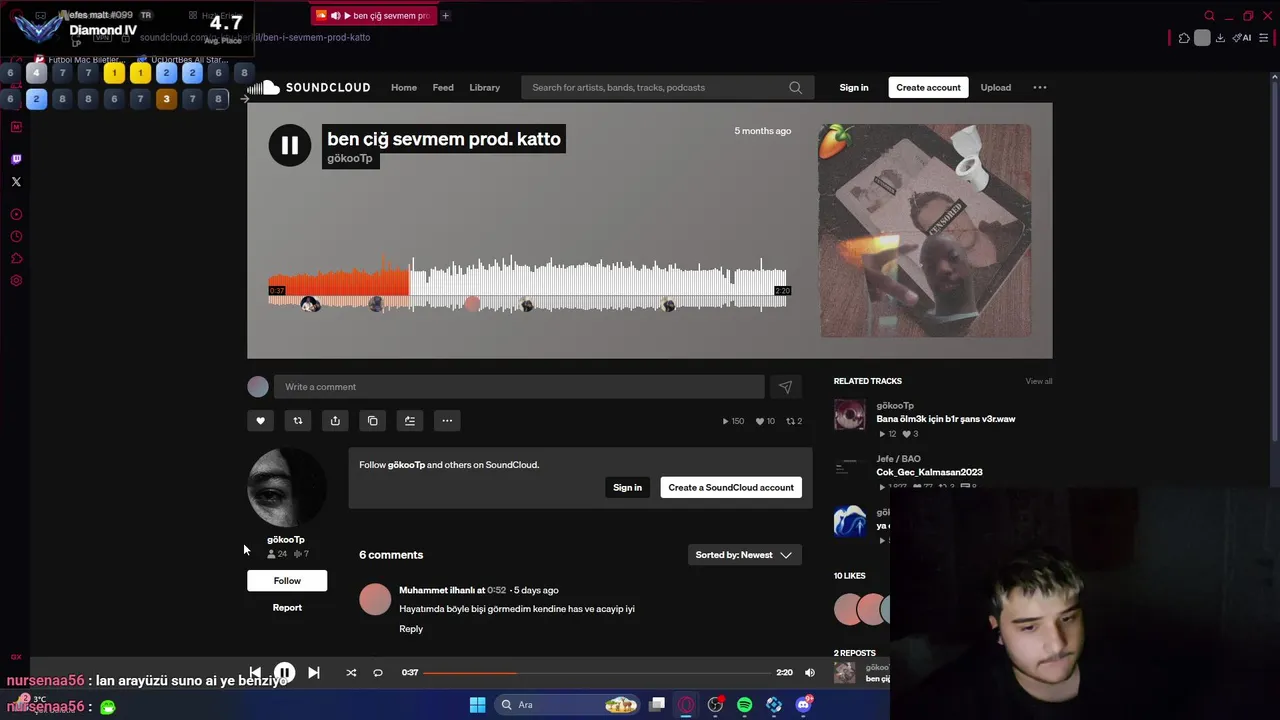The image size is (1280, 720).
Task: Open Twitch in the browser sidebar
Action: [x=16, y=159]
